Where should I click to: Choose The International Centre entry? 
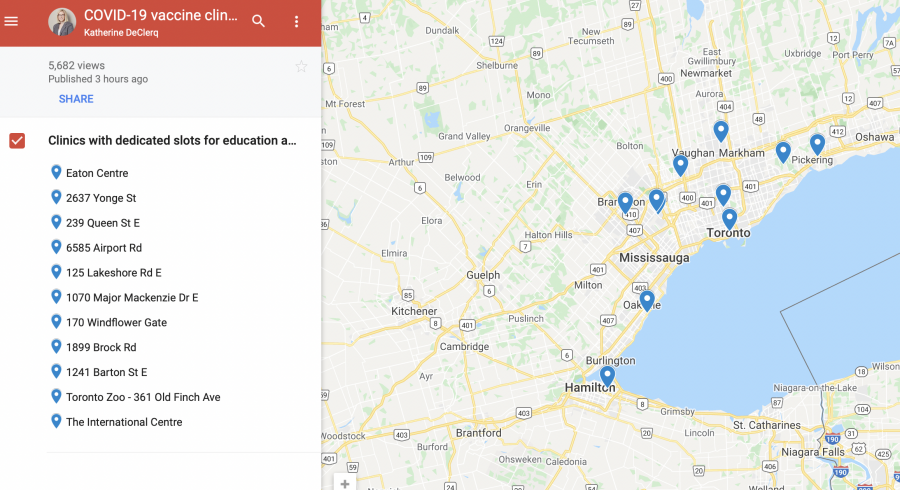(124, 422)
